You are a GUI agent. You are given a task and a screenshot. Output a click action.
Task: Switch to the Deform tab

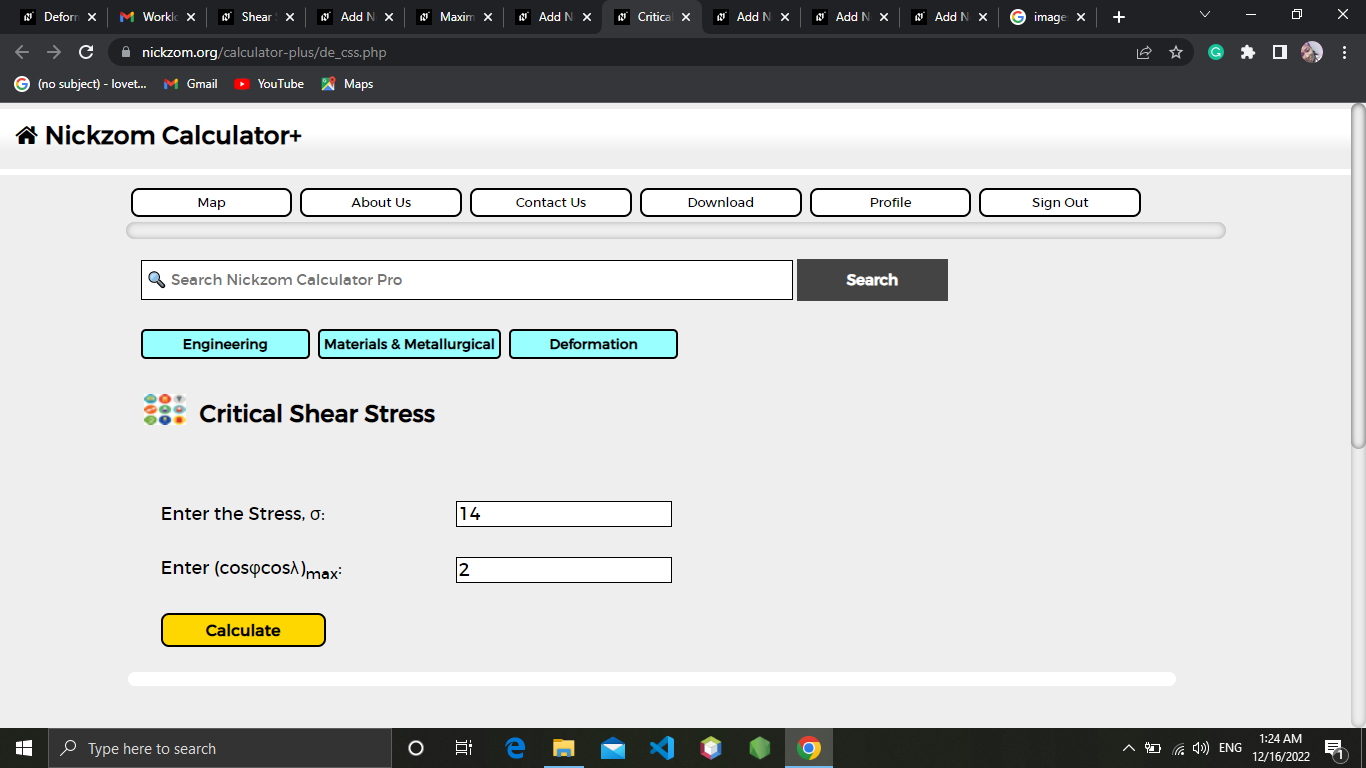tap(59, 17)
